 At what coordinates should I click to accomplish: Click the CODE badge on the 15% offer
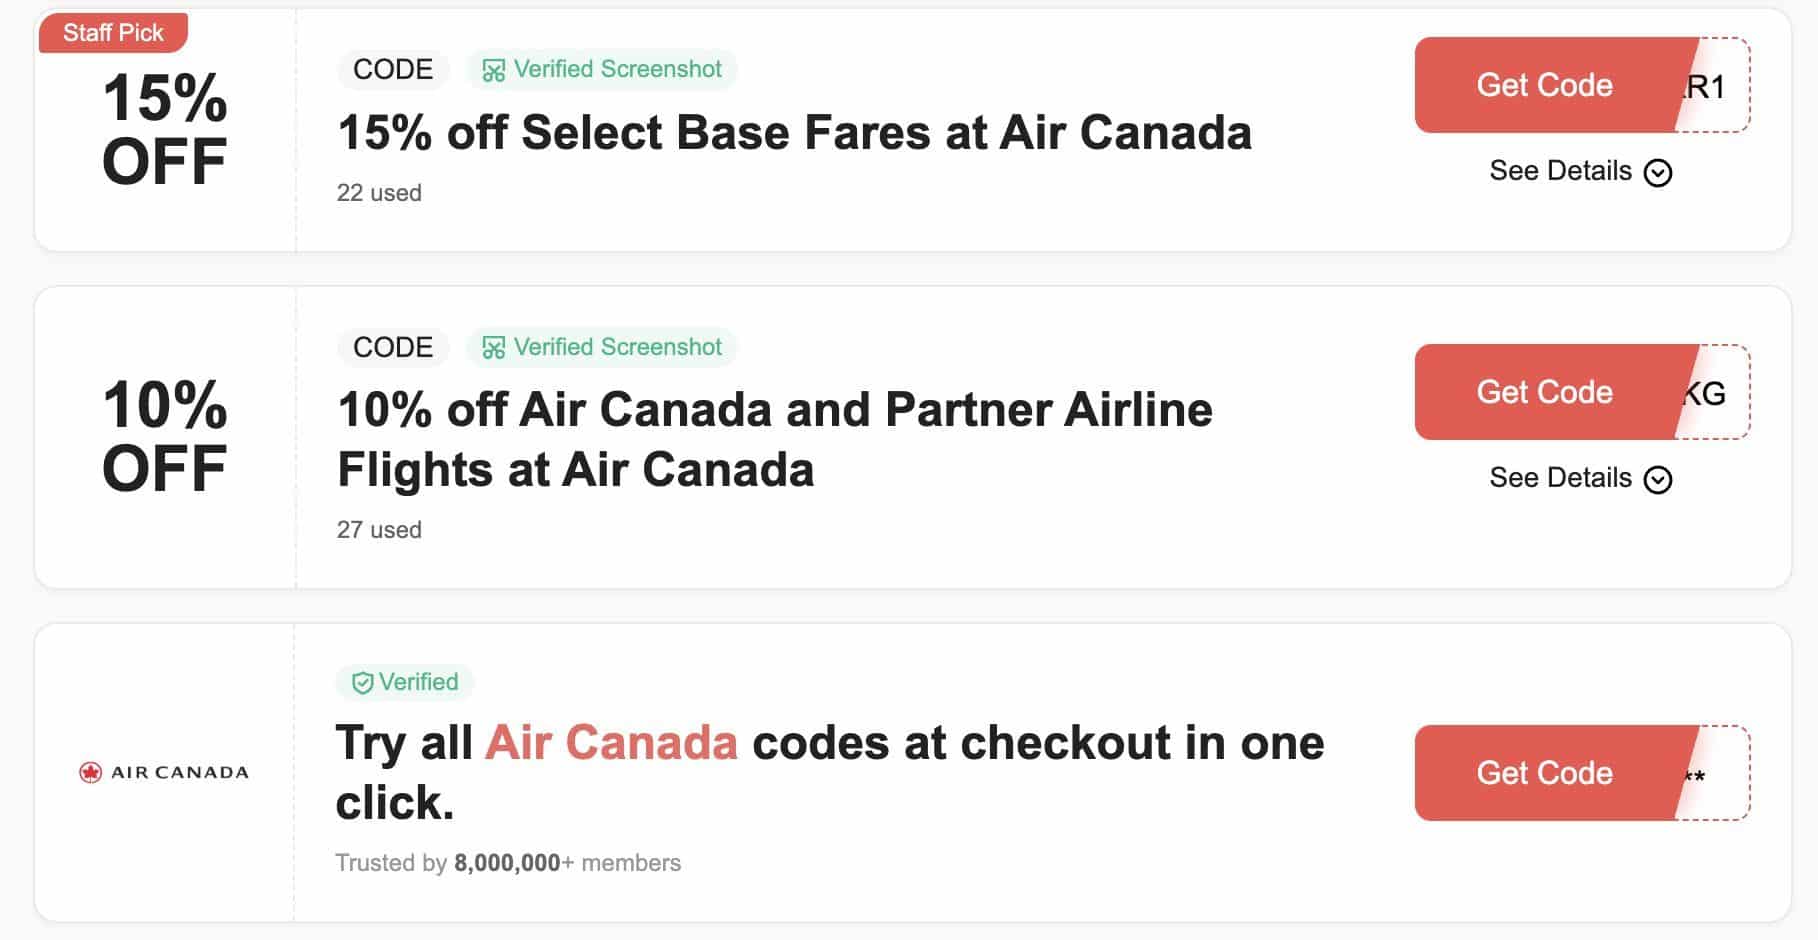[392, 69]
